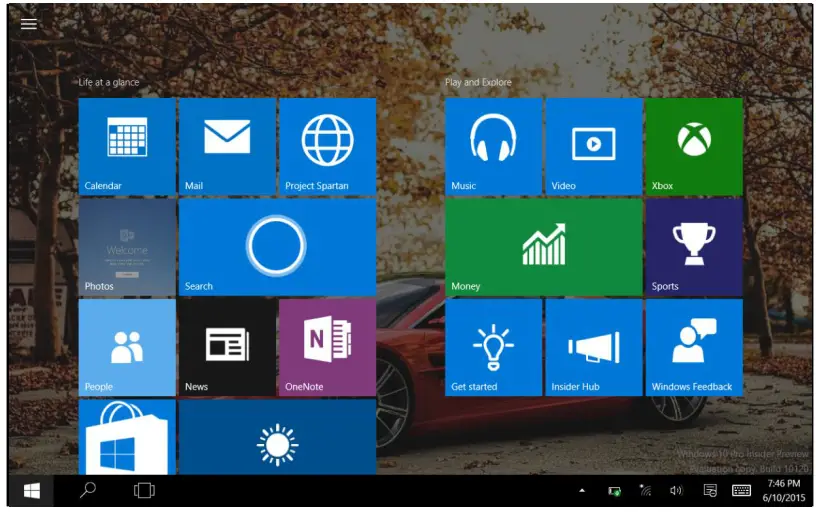
Task: Open the Mail tile
Action: pyautogui.click(x=227, y=146)
